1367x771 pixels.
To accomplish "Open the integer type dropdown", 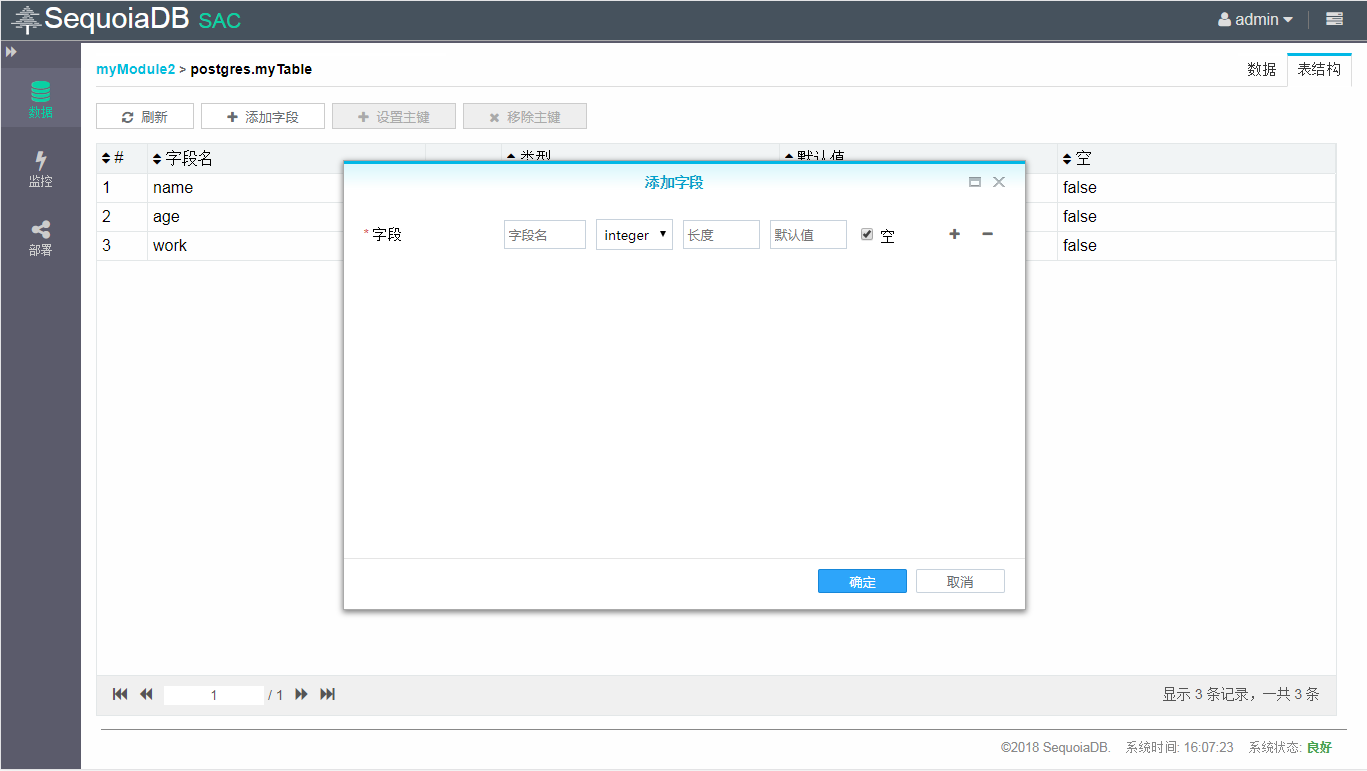I will (634, 235).
